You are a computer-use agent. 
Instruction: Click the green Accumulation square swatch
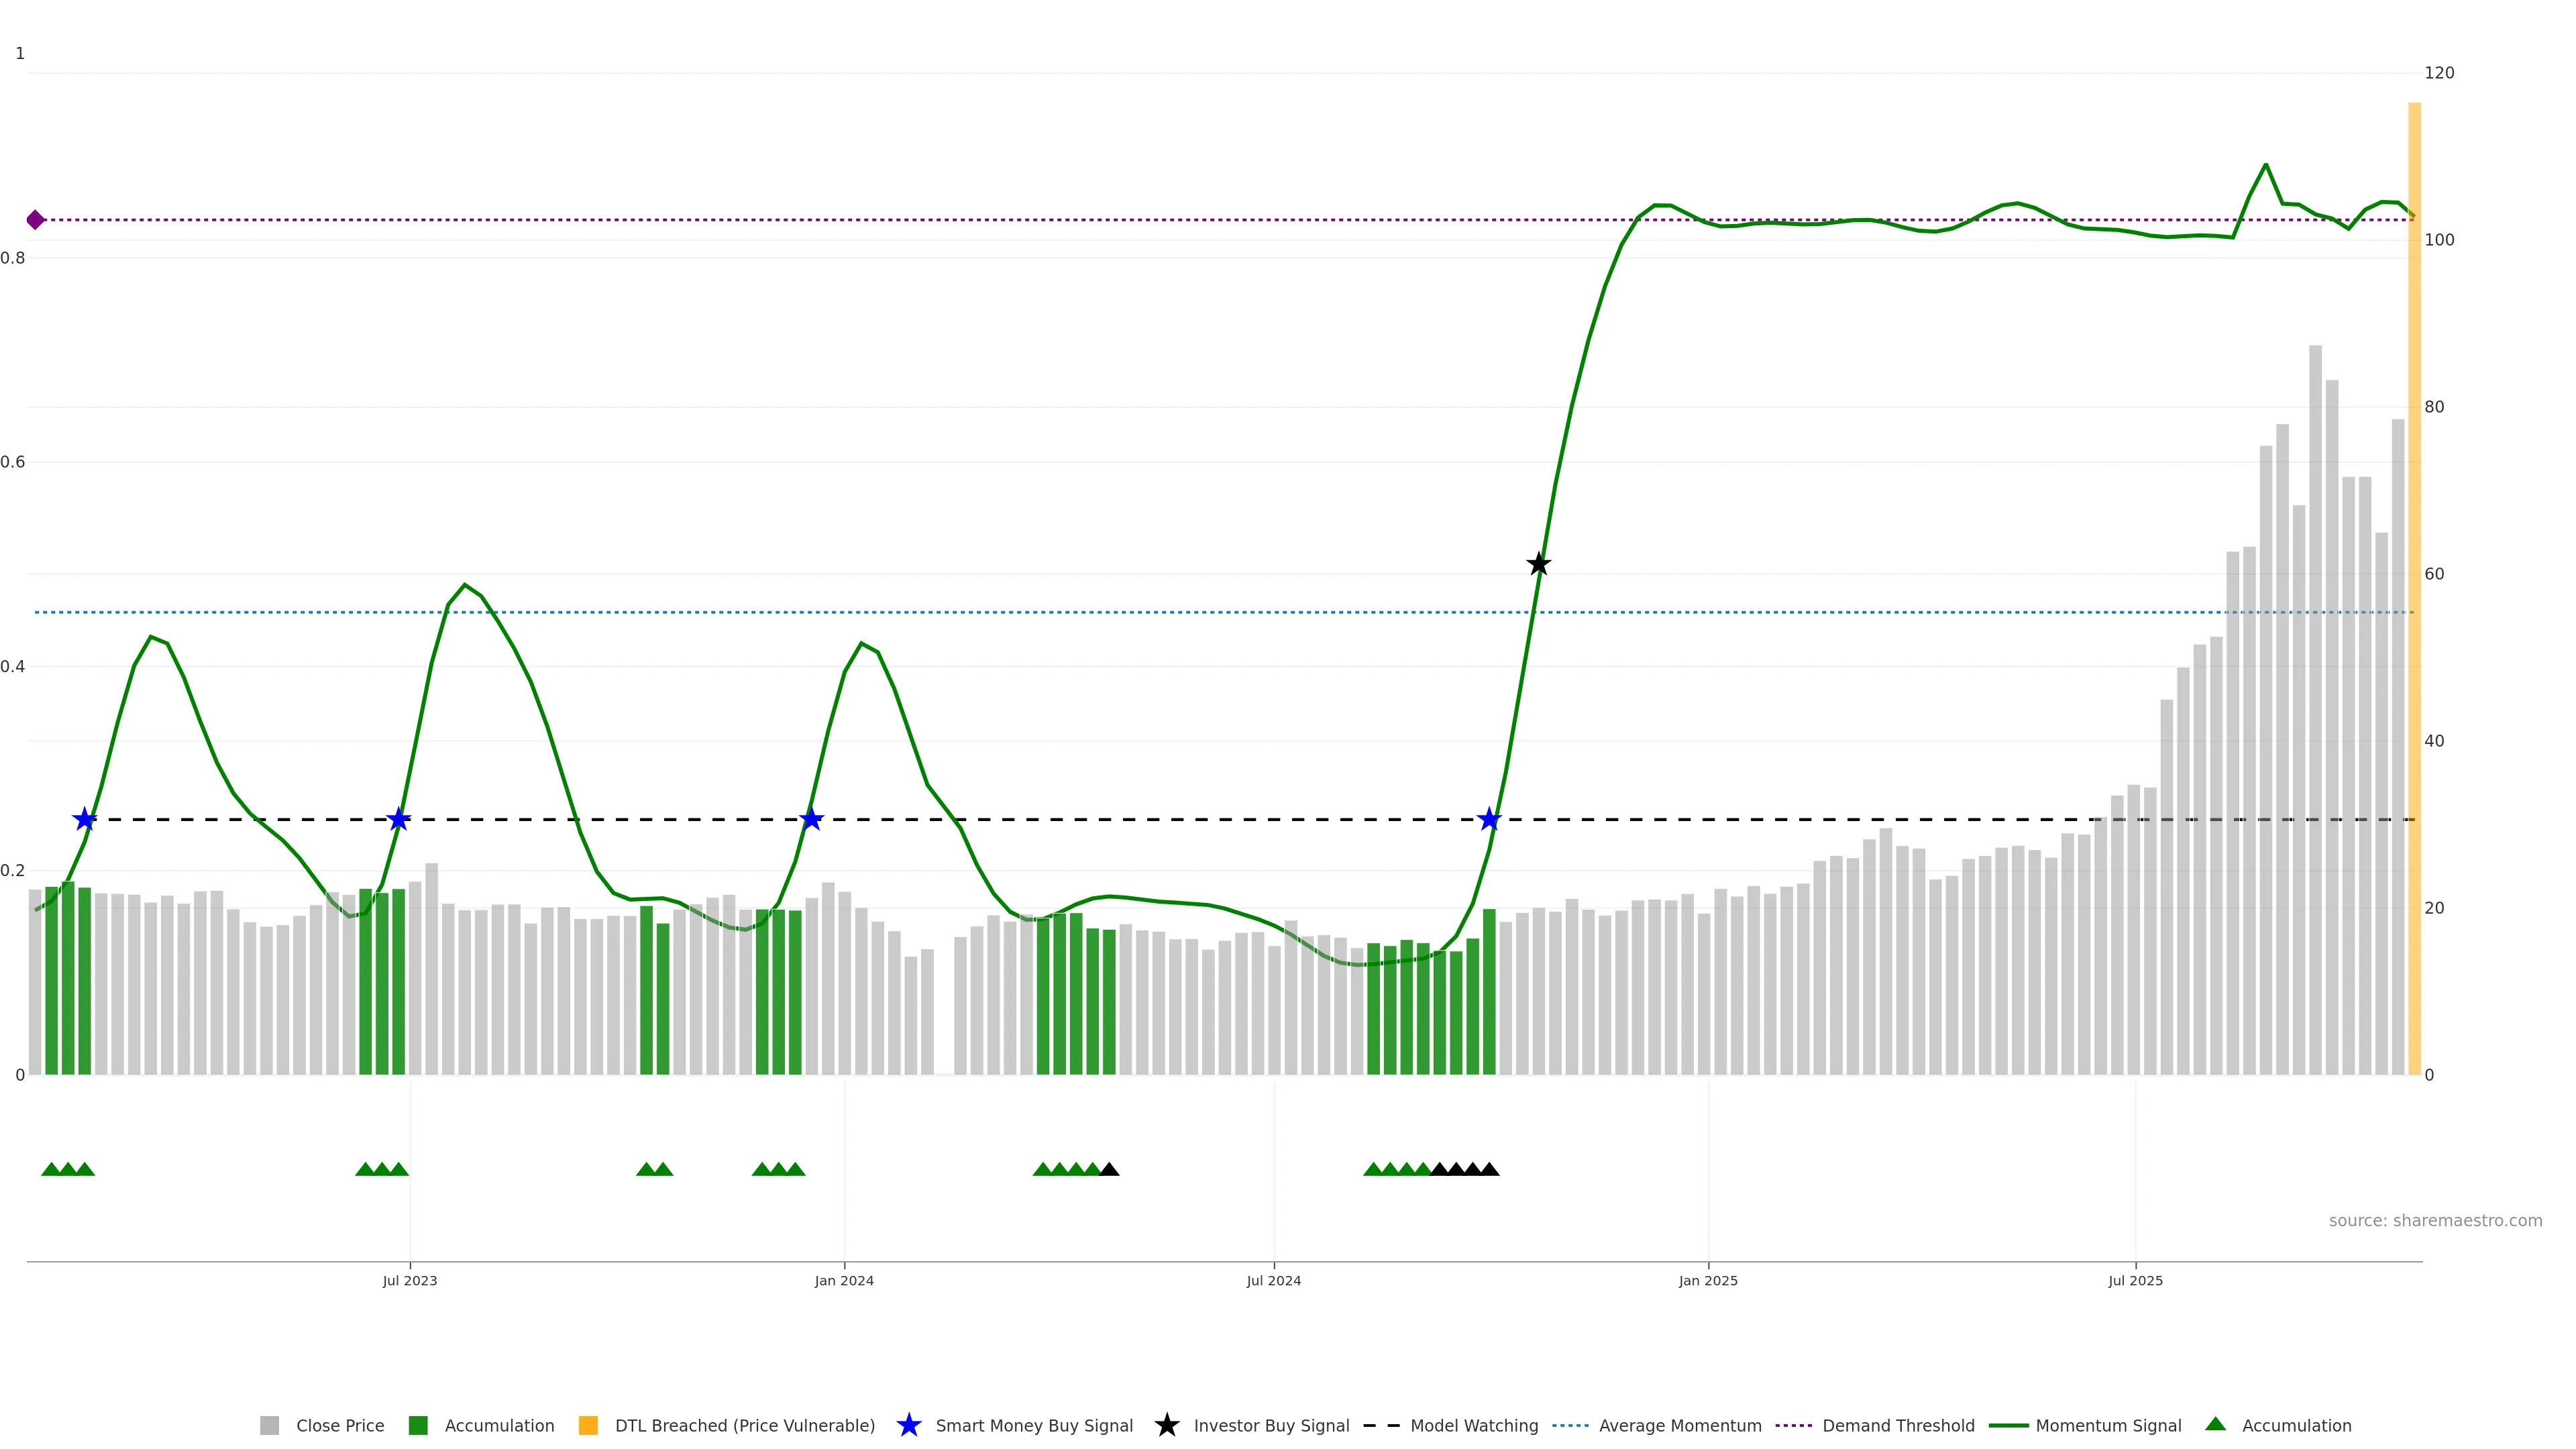tap(418, 1425)
